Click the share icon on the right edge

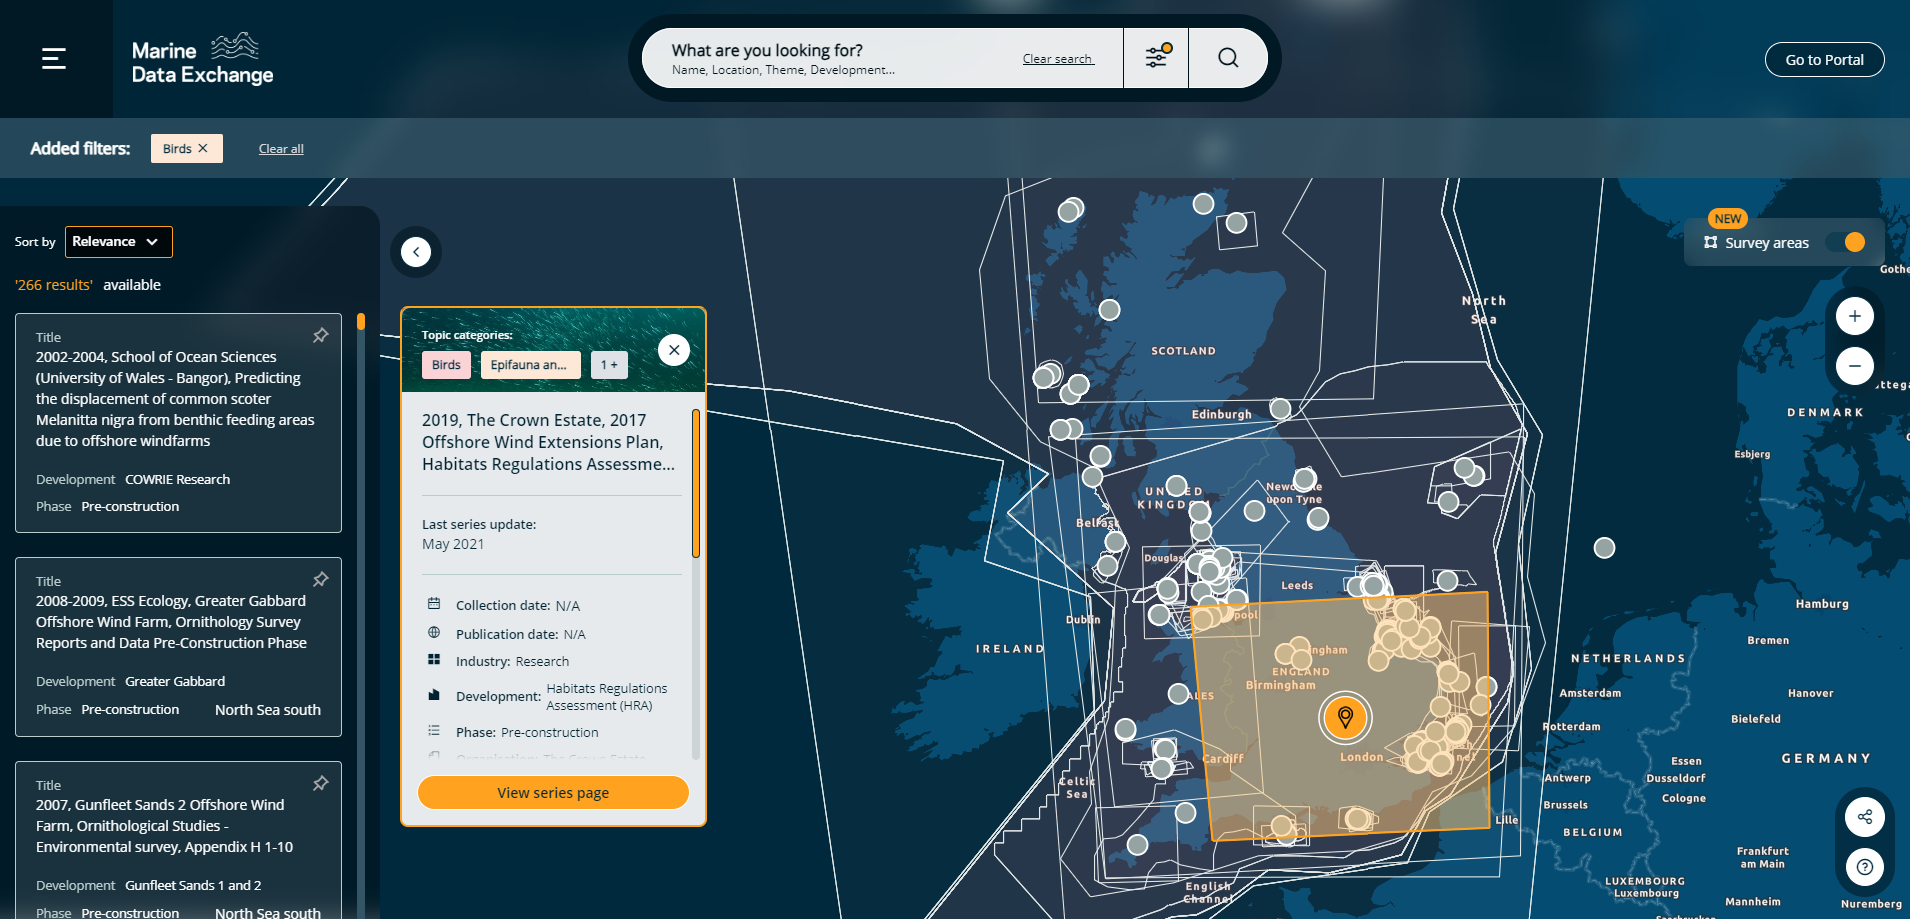pos(1864,816)
